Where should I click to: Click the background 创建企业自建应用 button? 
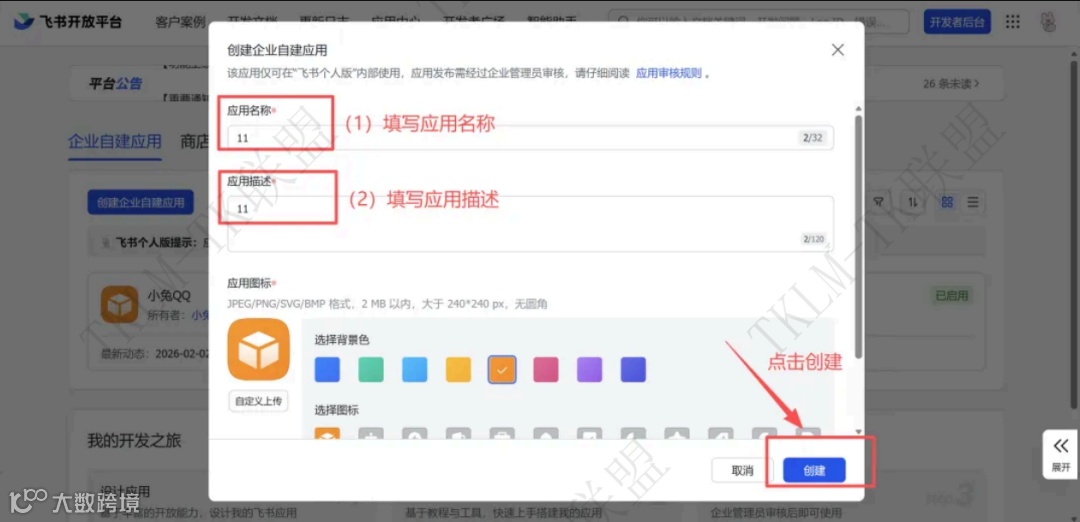point(141,202)
